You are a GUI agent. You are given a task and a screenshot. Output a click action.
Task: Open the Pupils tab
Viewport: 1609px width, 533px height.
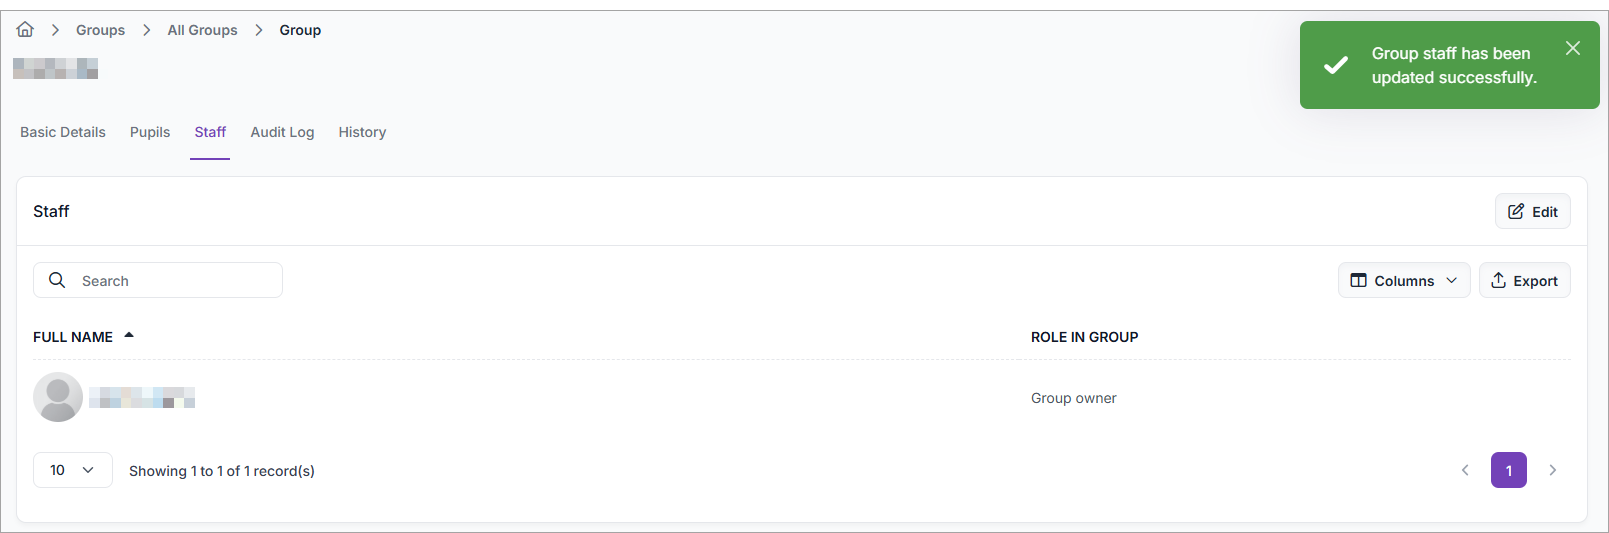[x=150, y=132]
